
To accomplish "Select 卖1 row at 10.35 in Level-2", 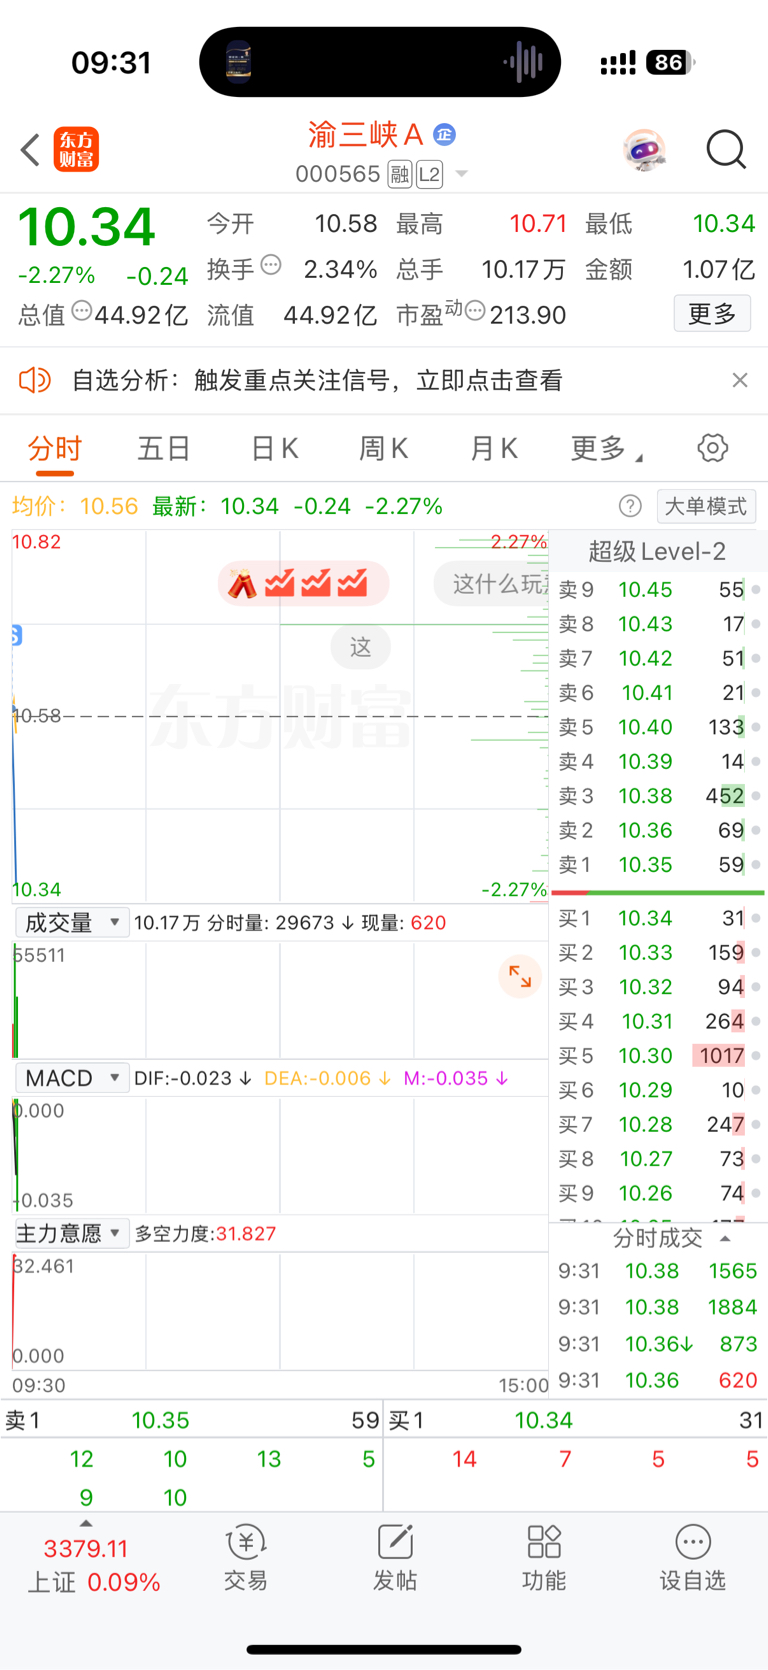I will pos(657,865).
